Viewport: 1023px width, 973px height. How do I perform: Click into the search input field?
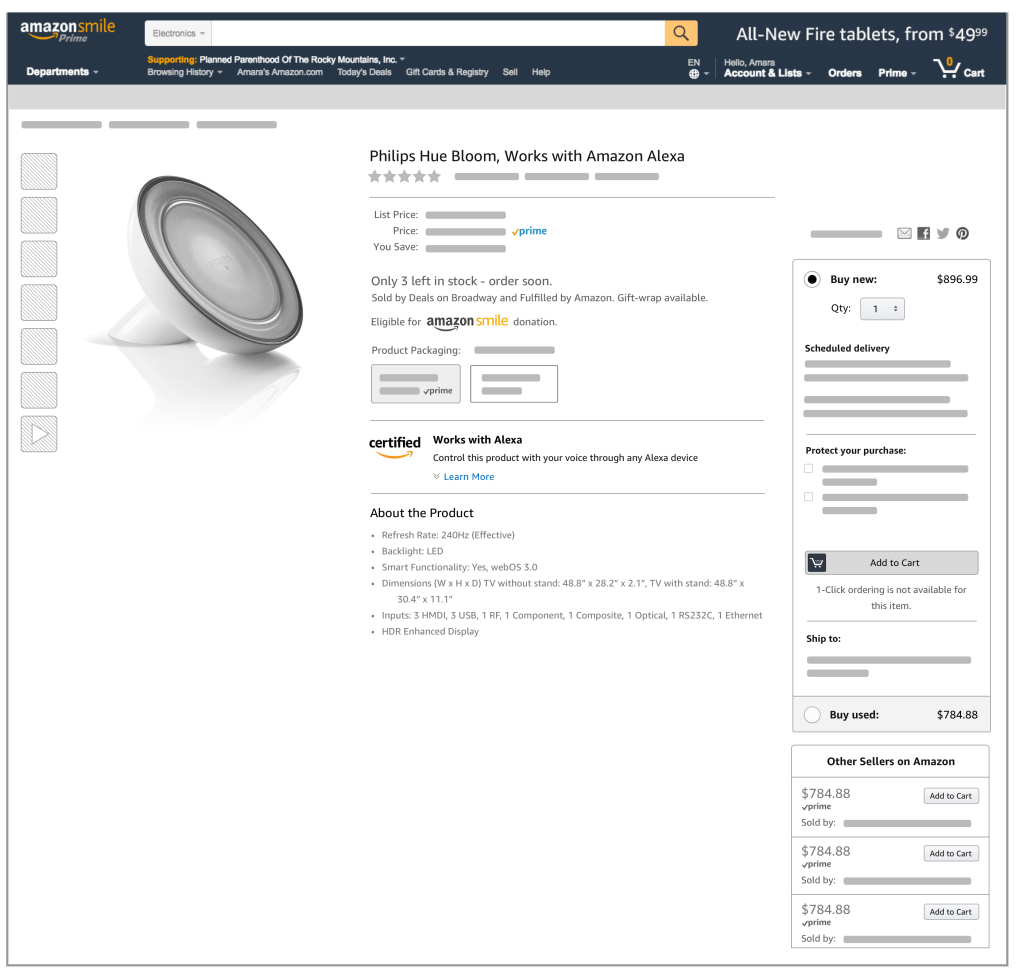pos(438,33)
